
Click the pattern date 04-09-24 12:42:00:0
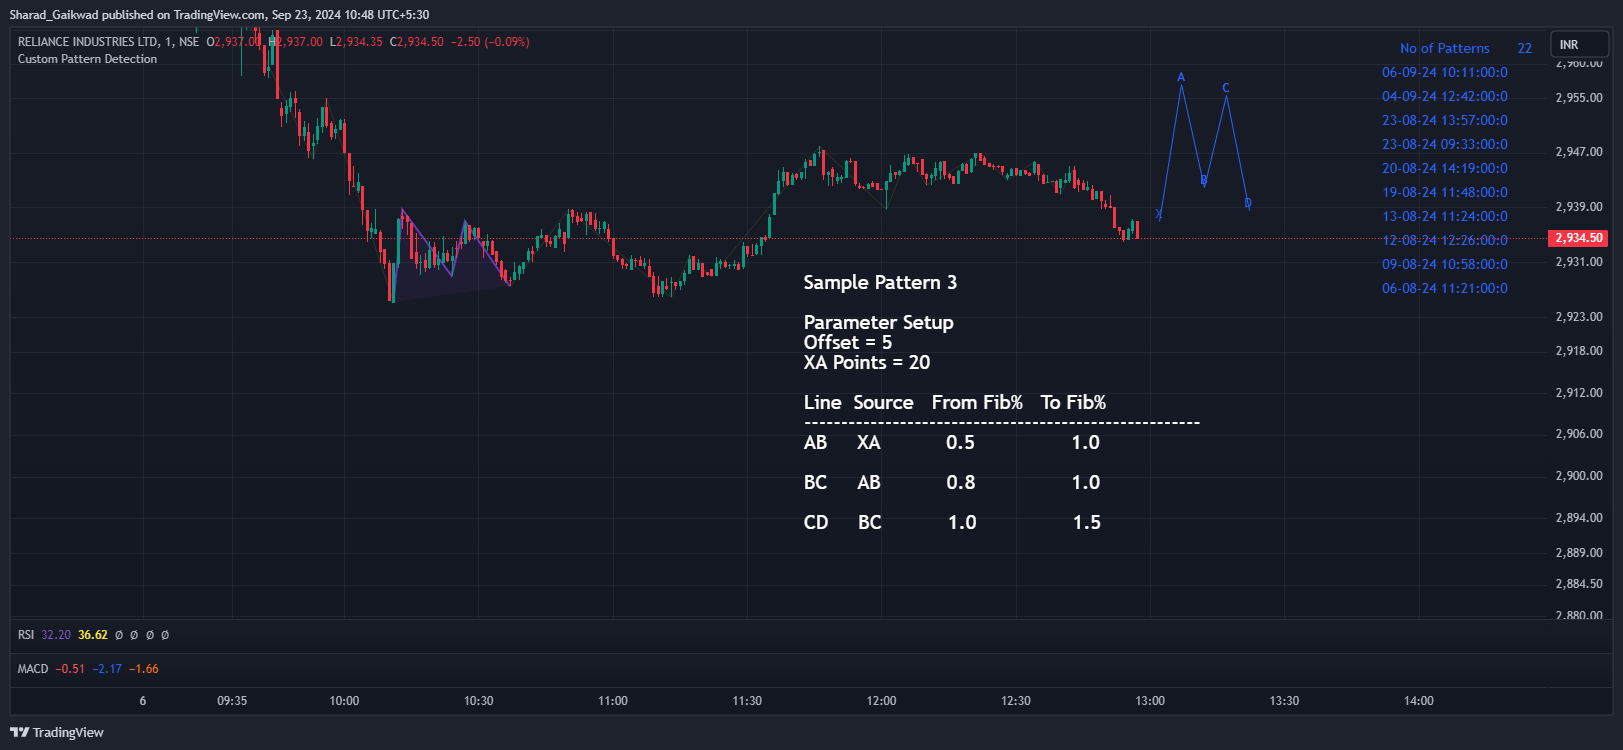(x=1444, y=96)
